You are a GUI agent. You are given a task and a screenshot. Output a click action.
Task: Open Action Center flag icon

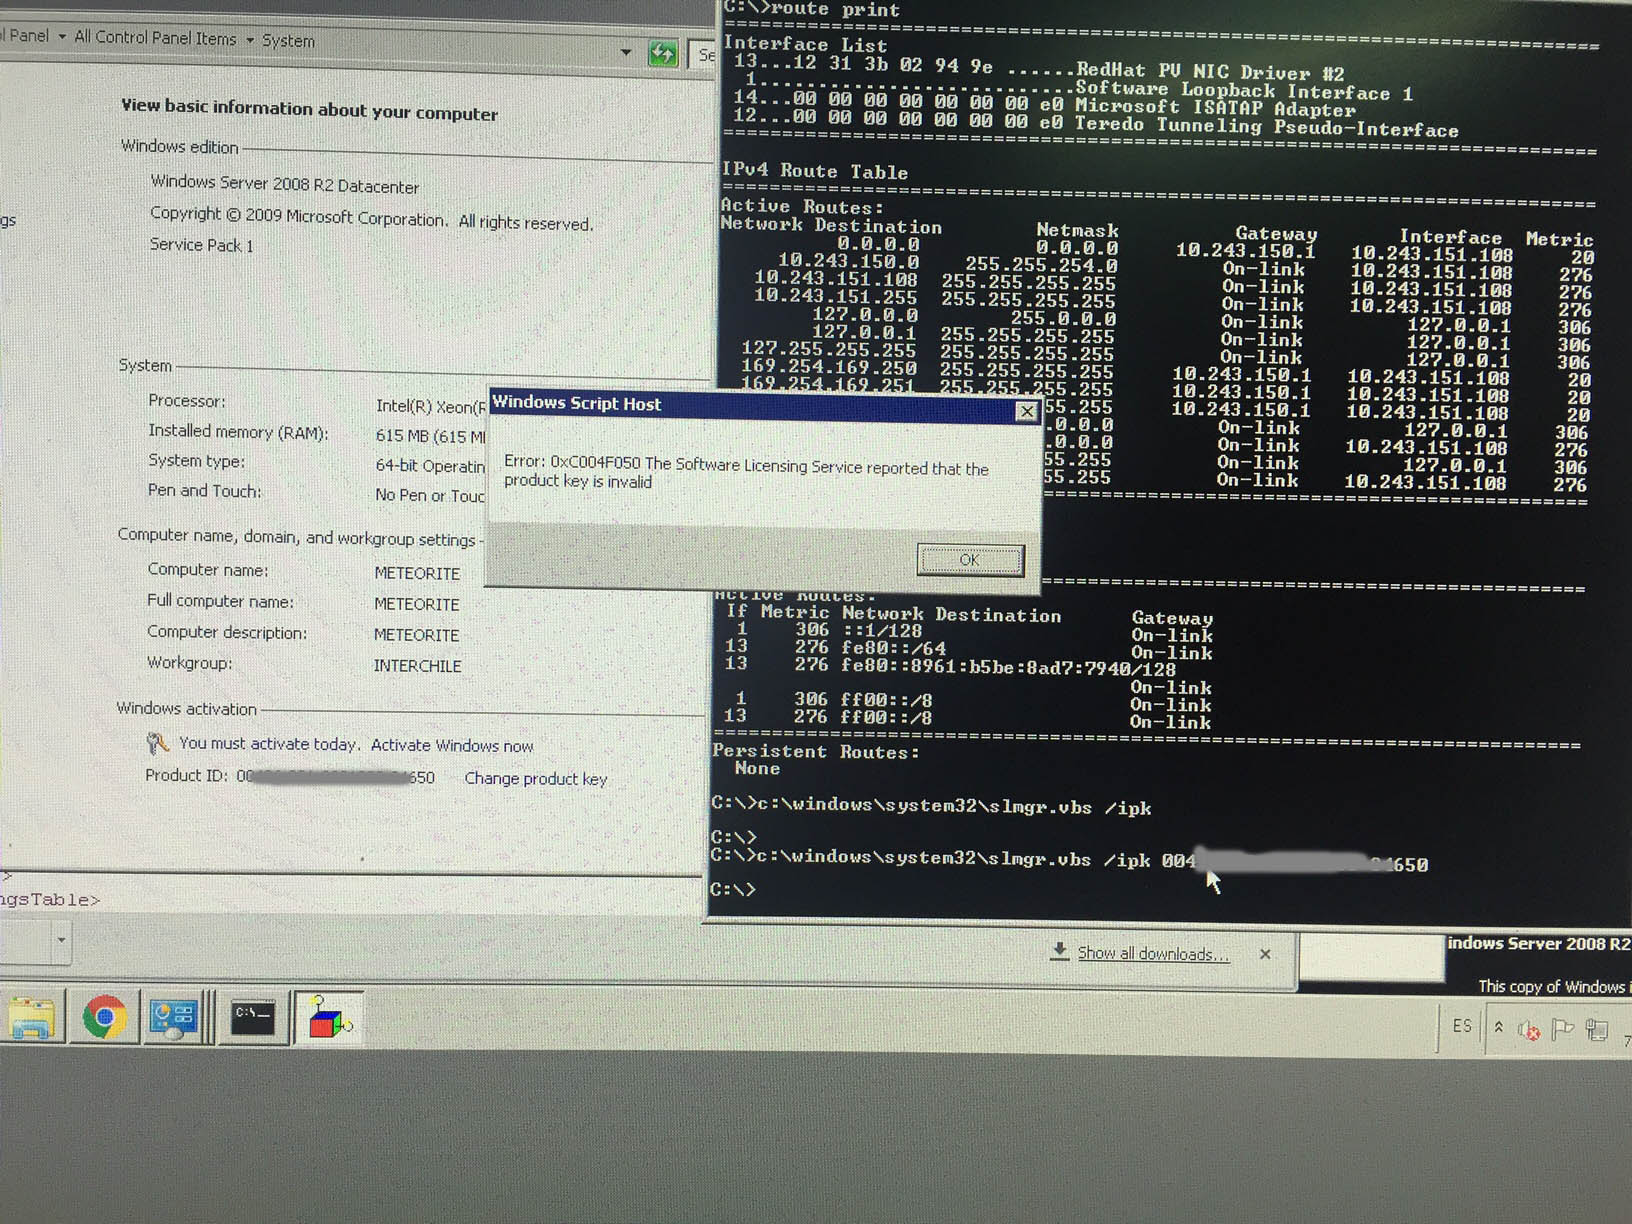click(x=1562, y=1028)
